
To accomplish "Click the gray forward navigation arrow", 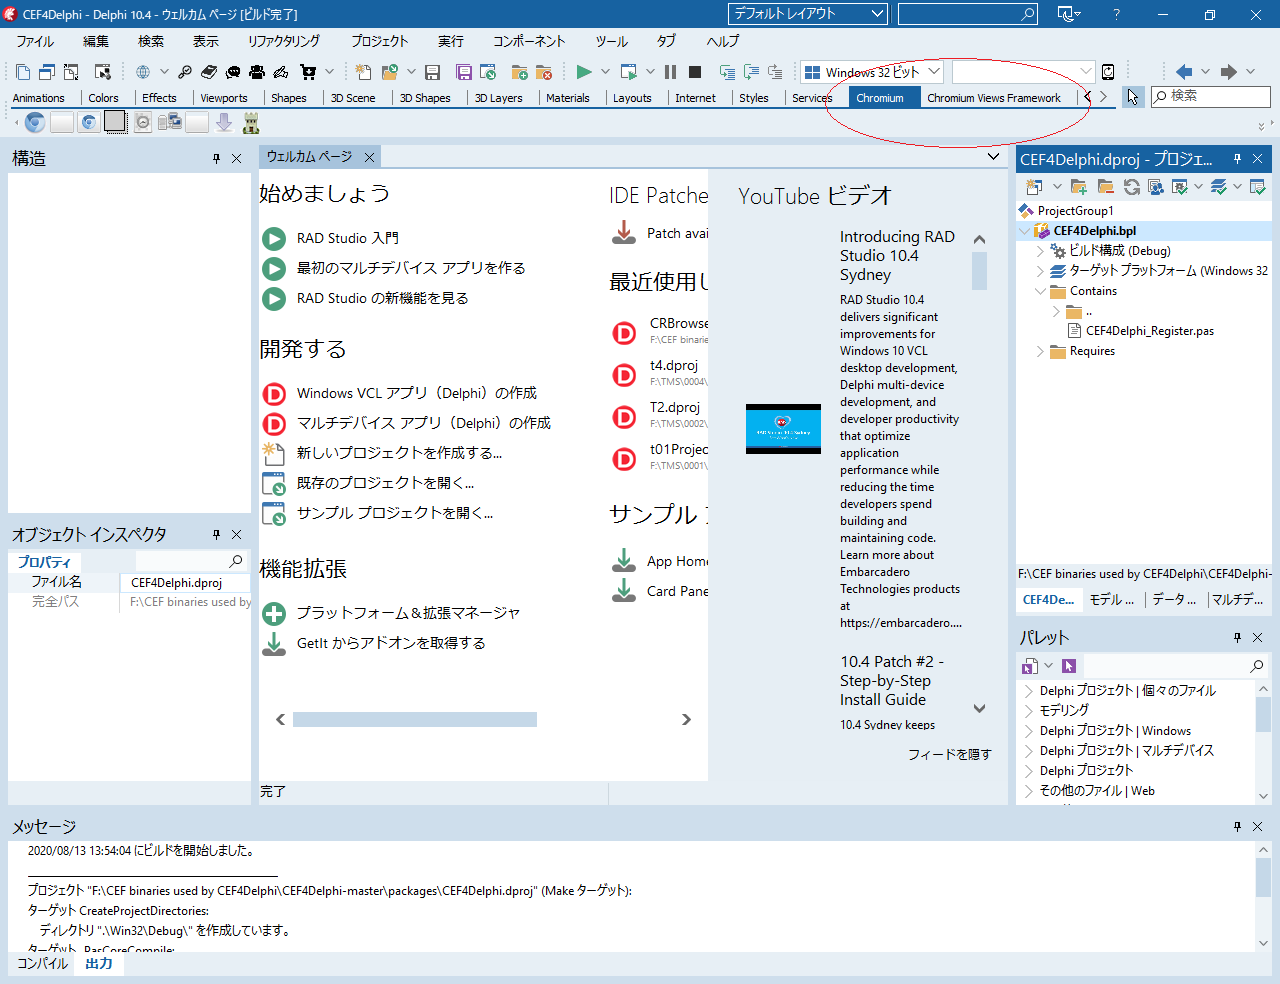I will (x=1229, y=71).
